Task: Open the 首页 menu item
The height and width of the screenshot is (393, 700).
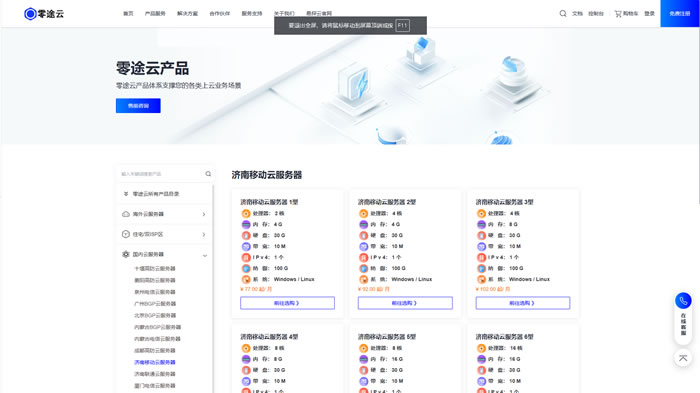Action: coord(128,13)
